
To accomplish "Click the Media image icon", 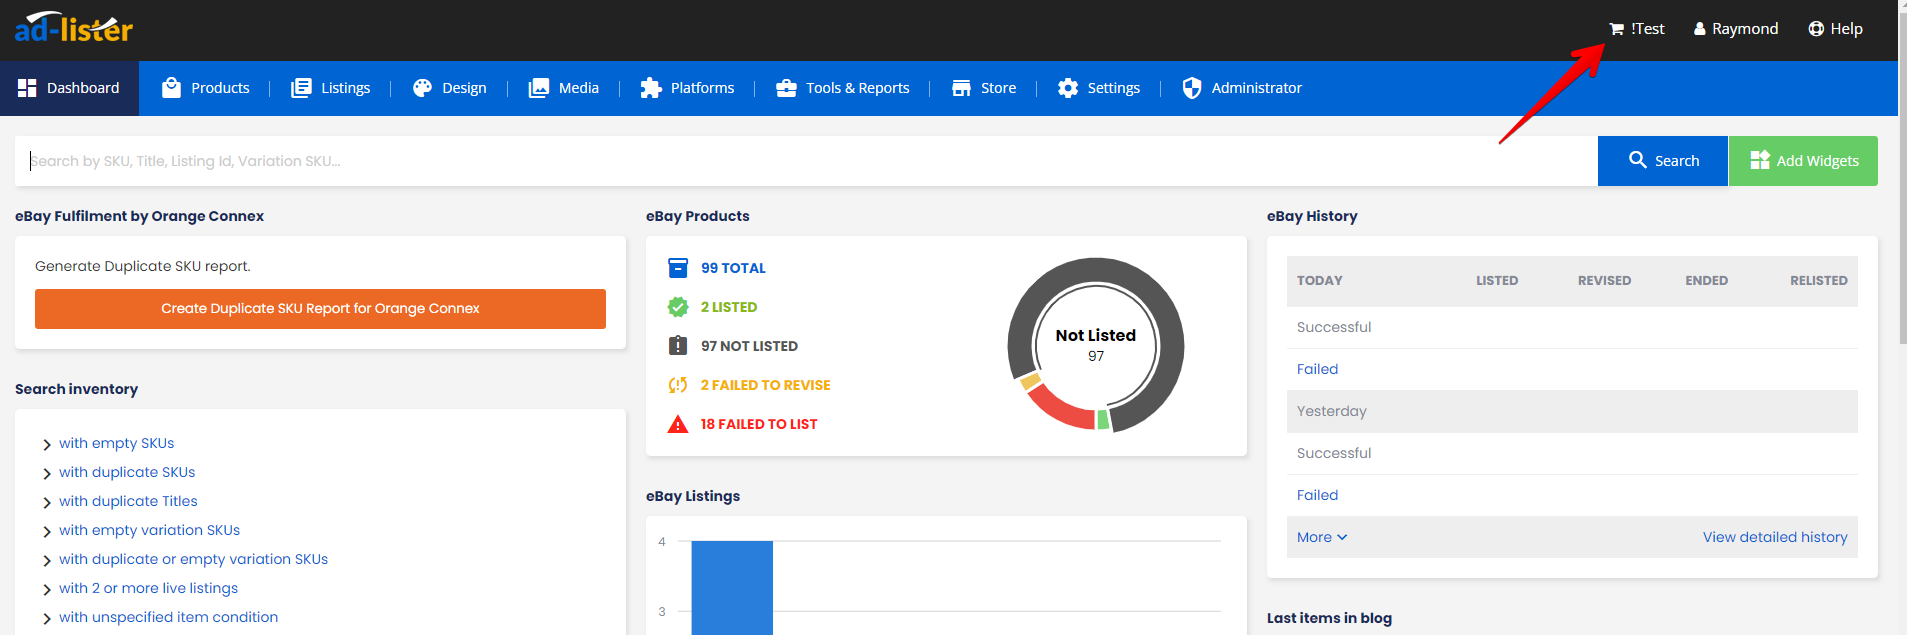I will [x=539, y=88].
